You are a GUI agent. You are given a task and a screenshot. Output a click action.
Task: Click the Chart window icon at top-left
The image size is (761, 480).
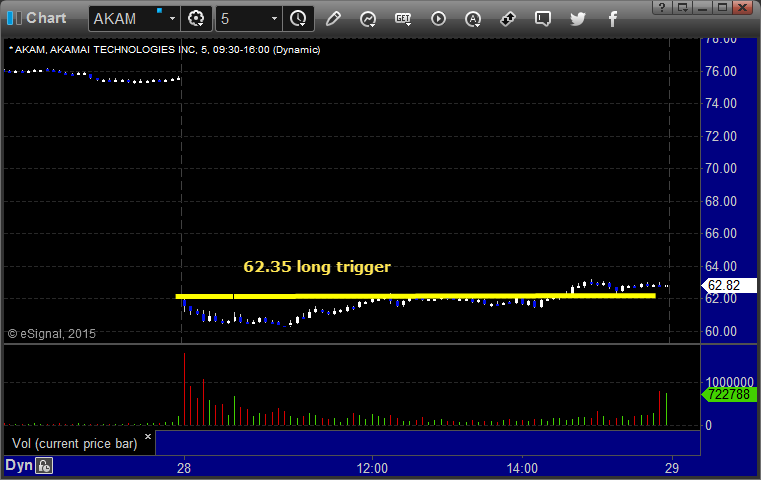coord(14,18)
